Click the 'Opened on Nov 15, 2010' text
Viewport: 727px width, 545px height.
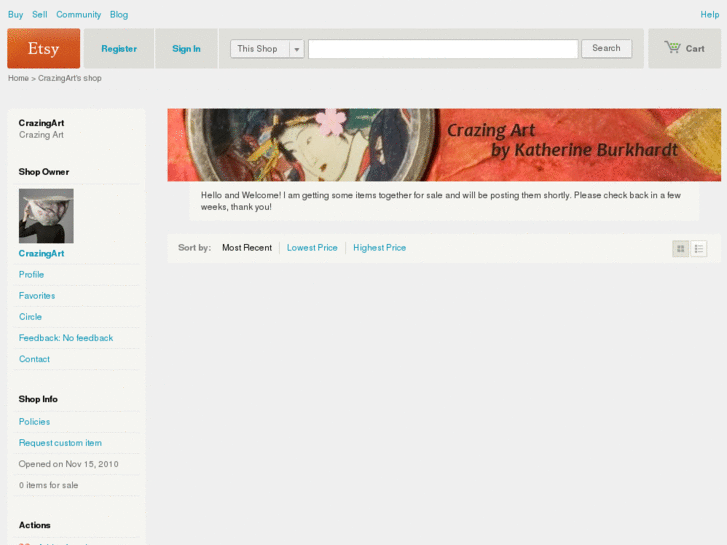pyautogui.click(x=69, y=464)
